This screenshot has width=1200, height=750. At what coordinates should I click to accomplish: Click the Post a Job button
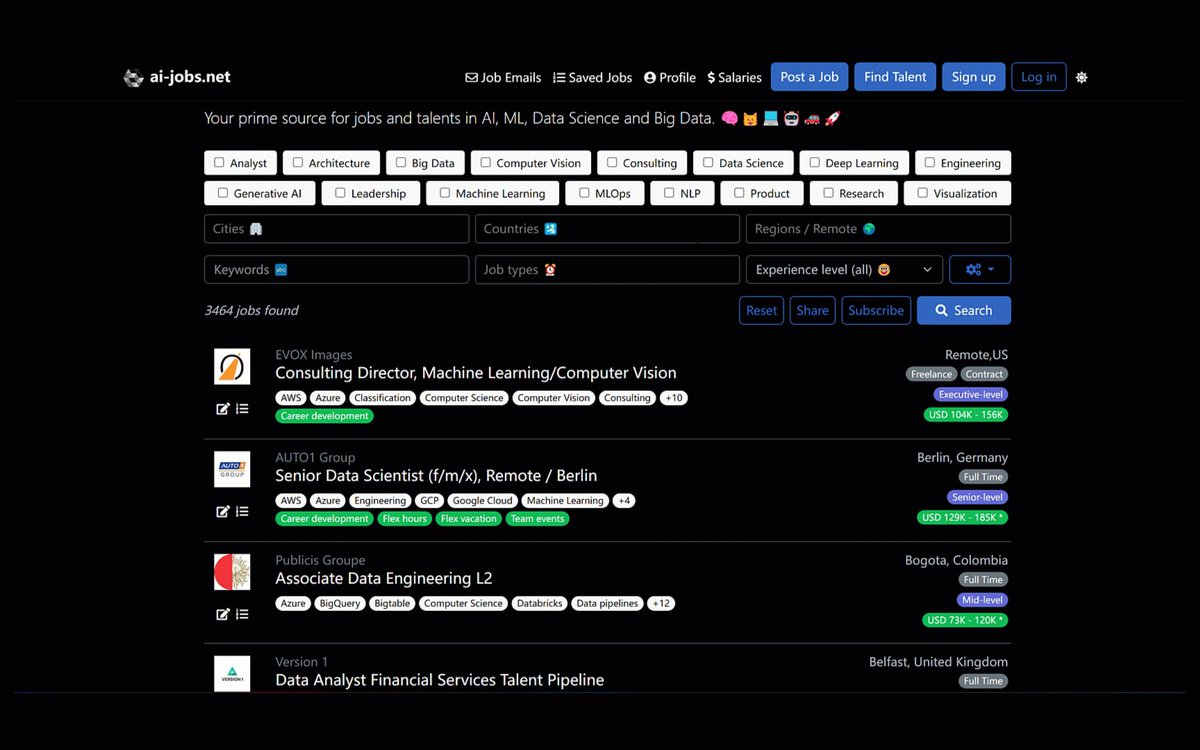coord(809,77)
